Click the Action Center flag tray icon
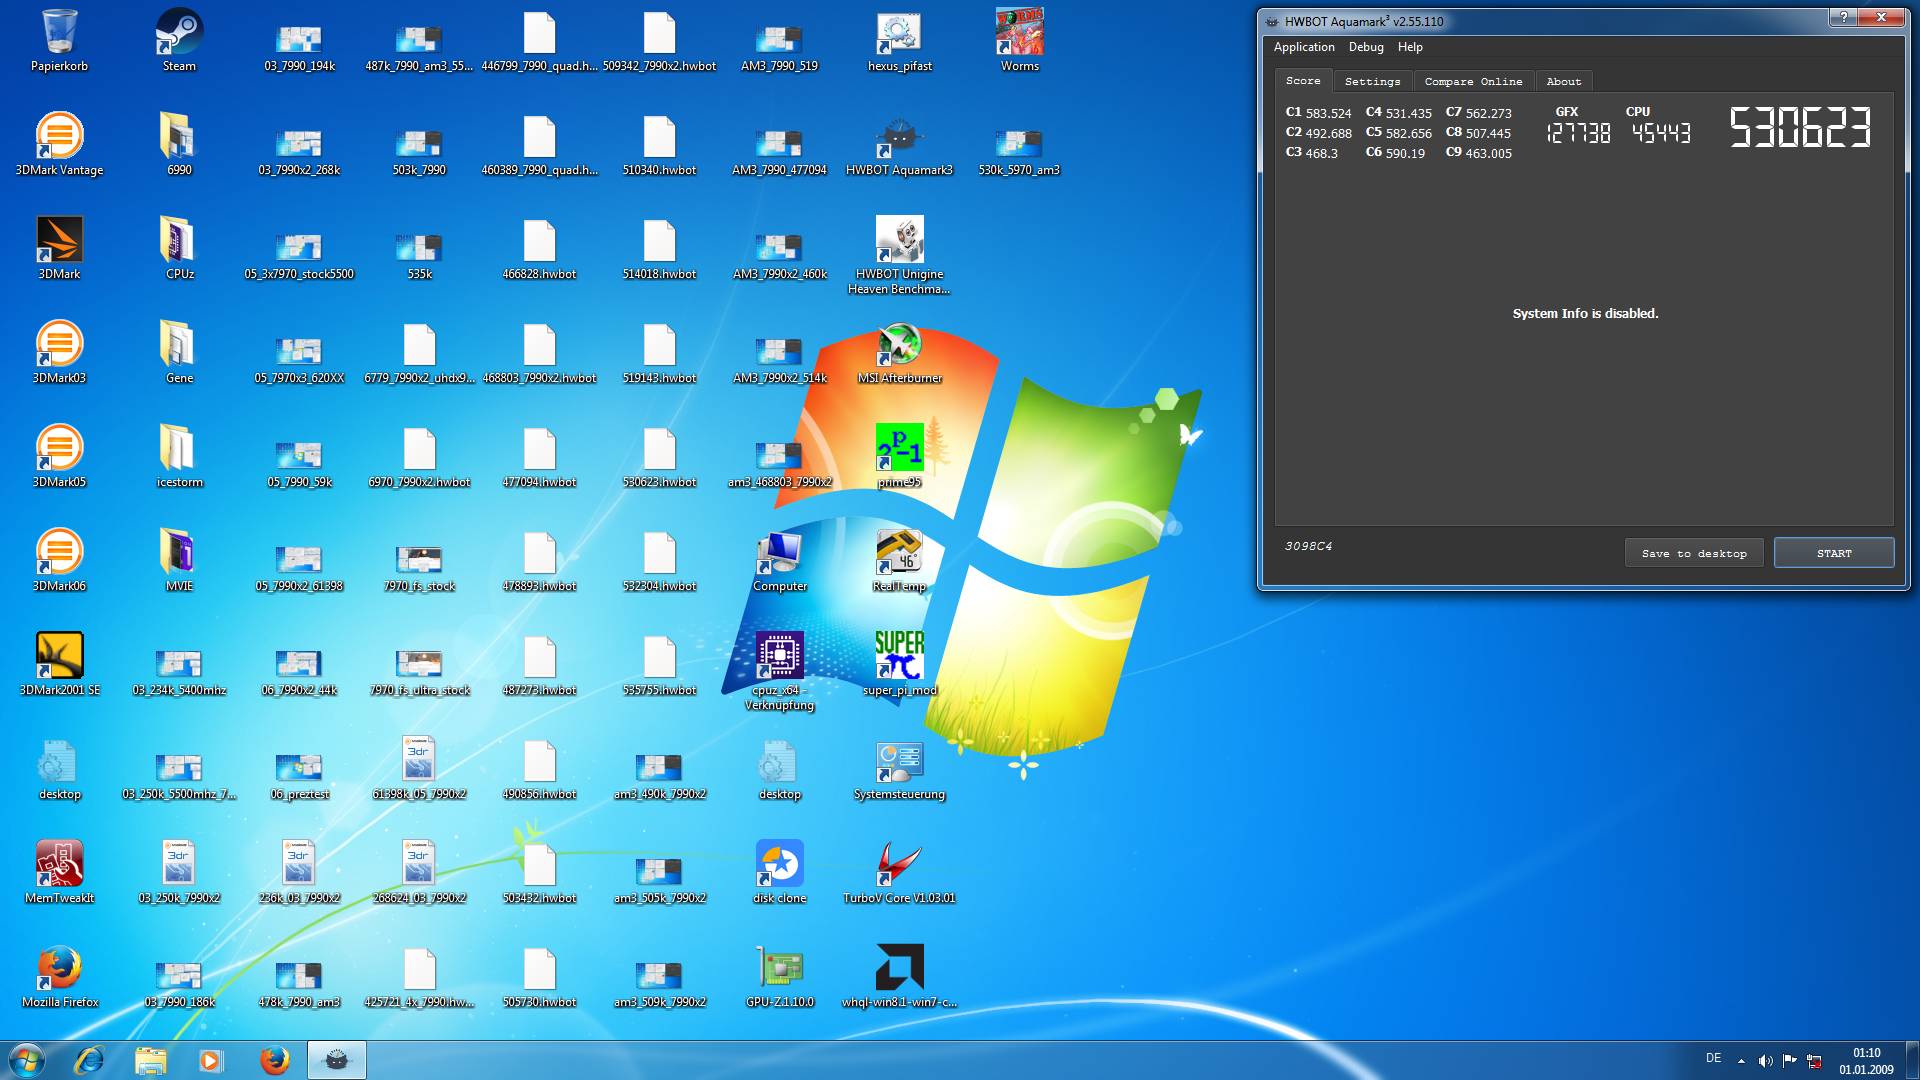The image size is (1920, 1080). (x=1789, y=1060)
